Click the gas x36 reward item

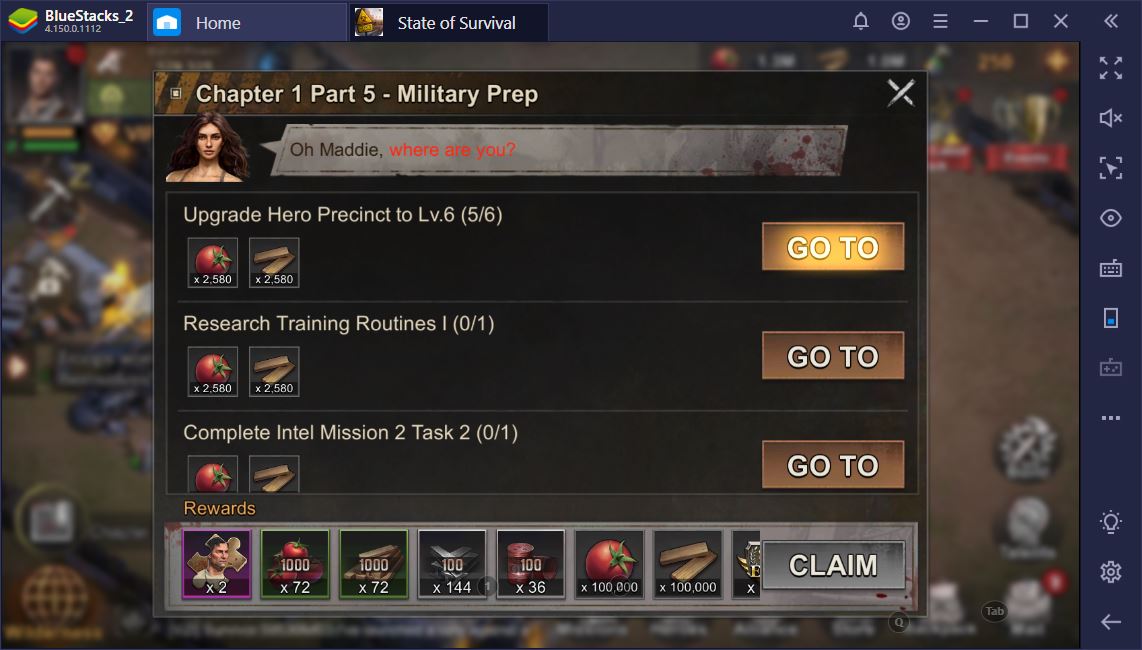pos(531,564)
